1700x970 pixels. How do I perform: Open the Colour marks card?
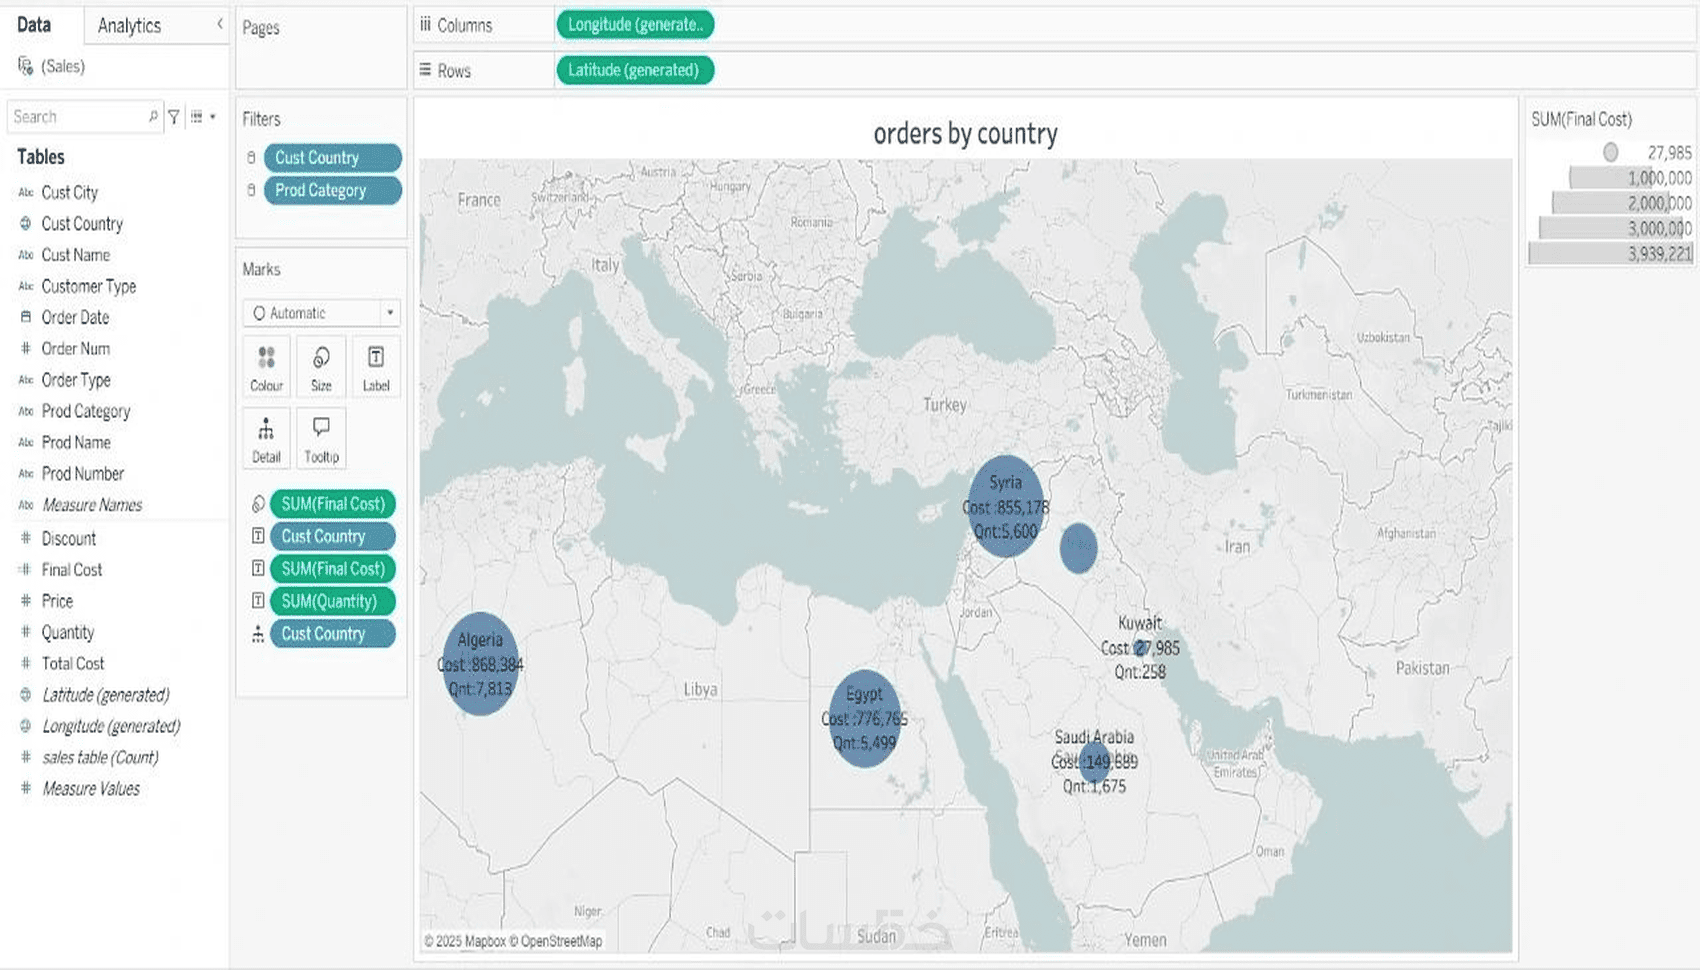pyautogui.click(x=266, y=367)
